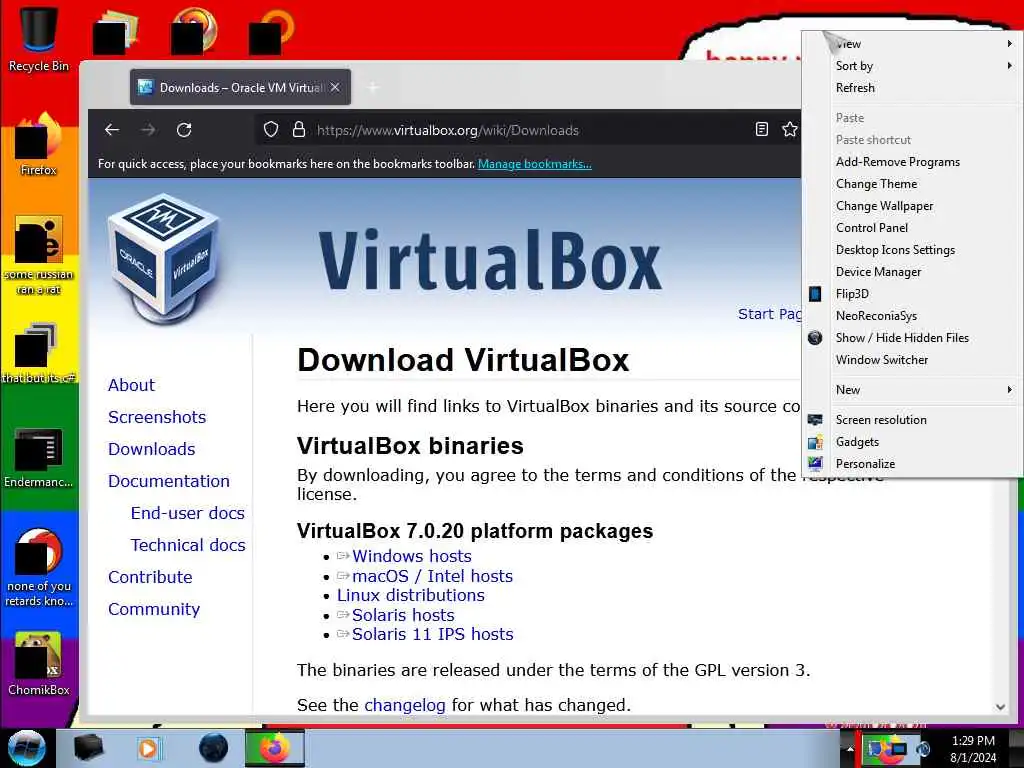Image resolution: width=1024 pixels, height=768 pixels.
Task: Select the Endermanc... desktop icon
Action: [39, 457]
